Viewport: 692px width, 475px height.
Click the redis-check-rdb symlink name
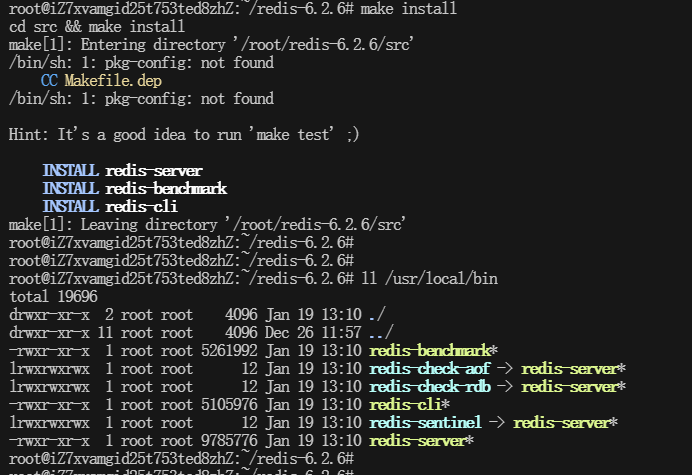pos(430,387)
